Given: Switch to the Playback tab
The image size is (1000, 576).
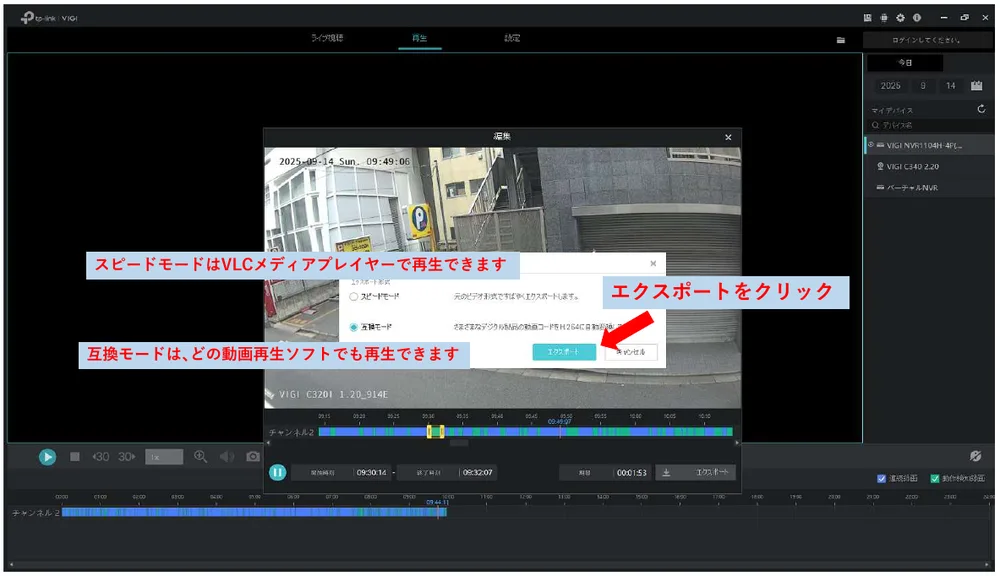Looking at the screenshot, I should [x=419, y=38].
